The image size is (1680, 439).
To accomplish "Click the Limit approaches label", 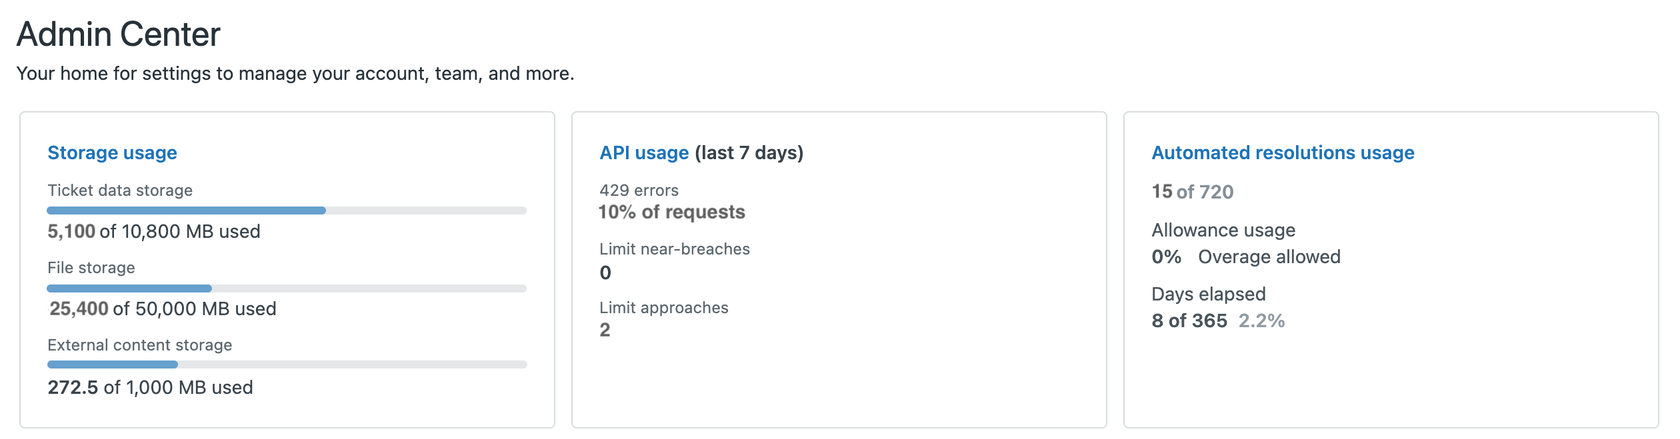I will pyautogui.click(x=663, y=308).
